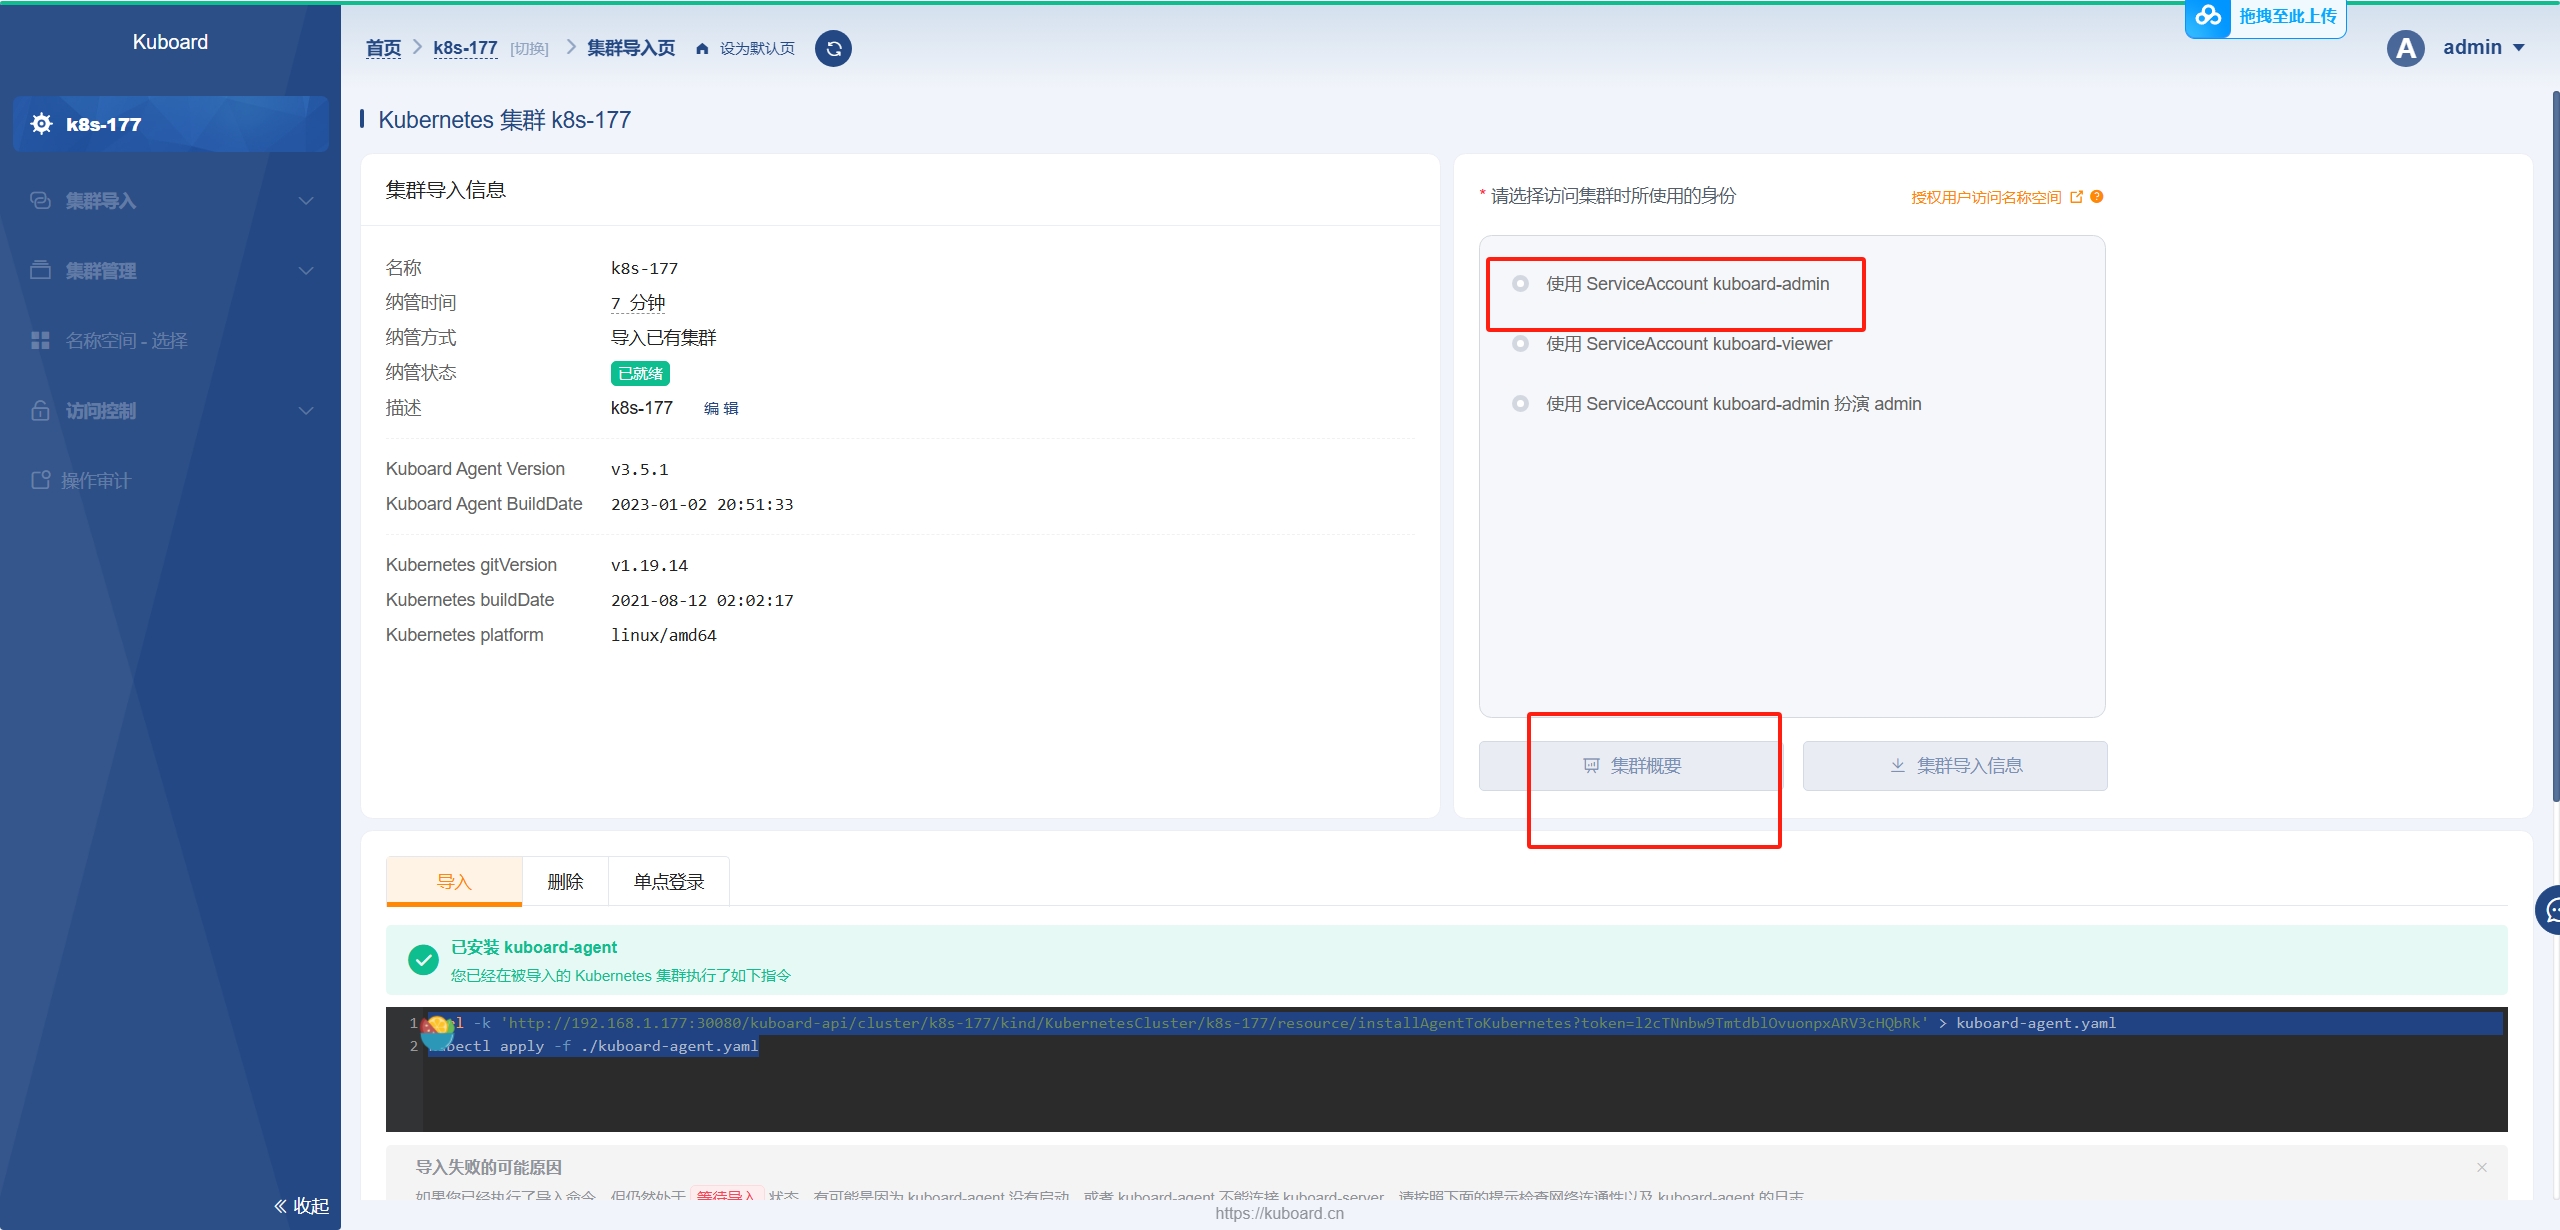Click the orange help question mark icon
Viewport: 2560px width, 1230px height.
2097,197
